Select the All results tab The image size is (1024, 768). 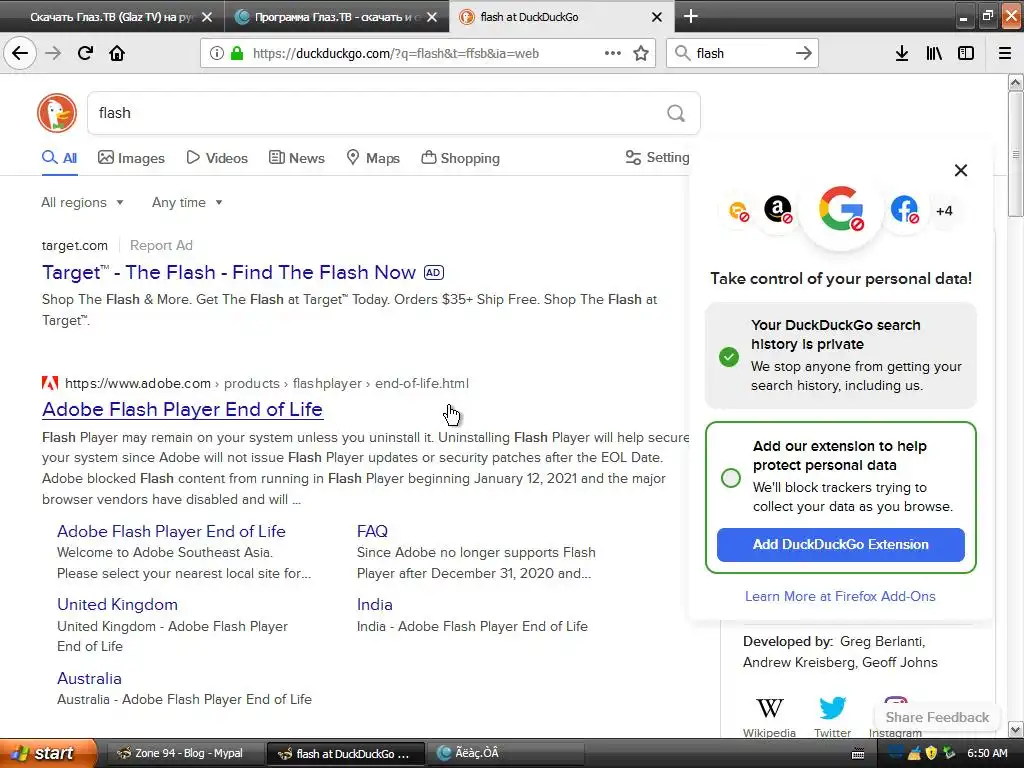pyautogui.click(x=59, y=157)
